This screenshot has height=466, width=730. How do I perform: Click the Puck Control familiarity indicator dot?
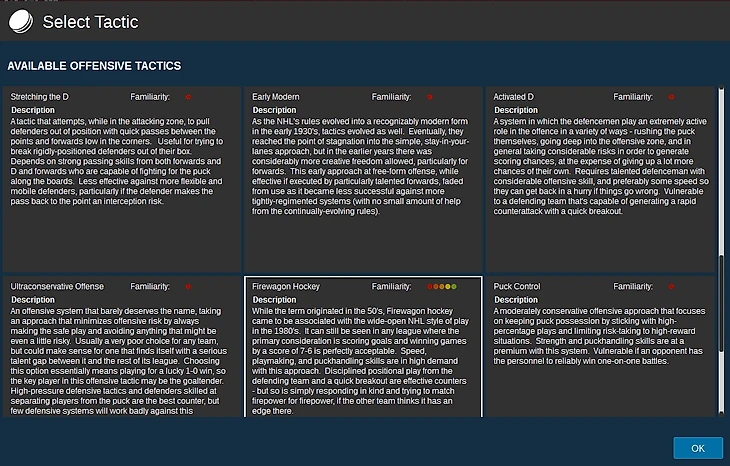[x=671, y=287]
